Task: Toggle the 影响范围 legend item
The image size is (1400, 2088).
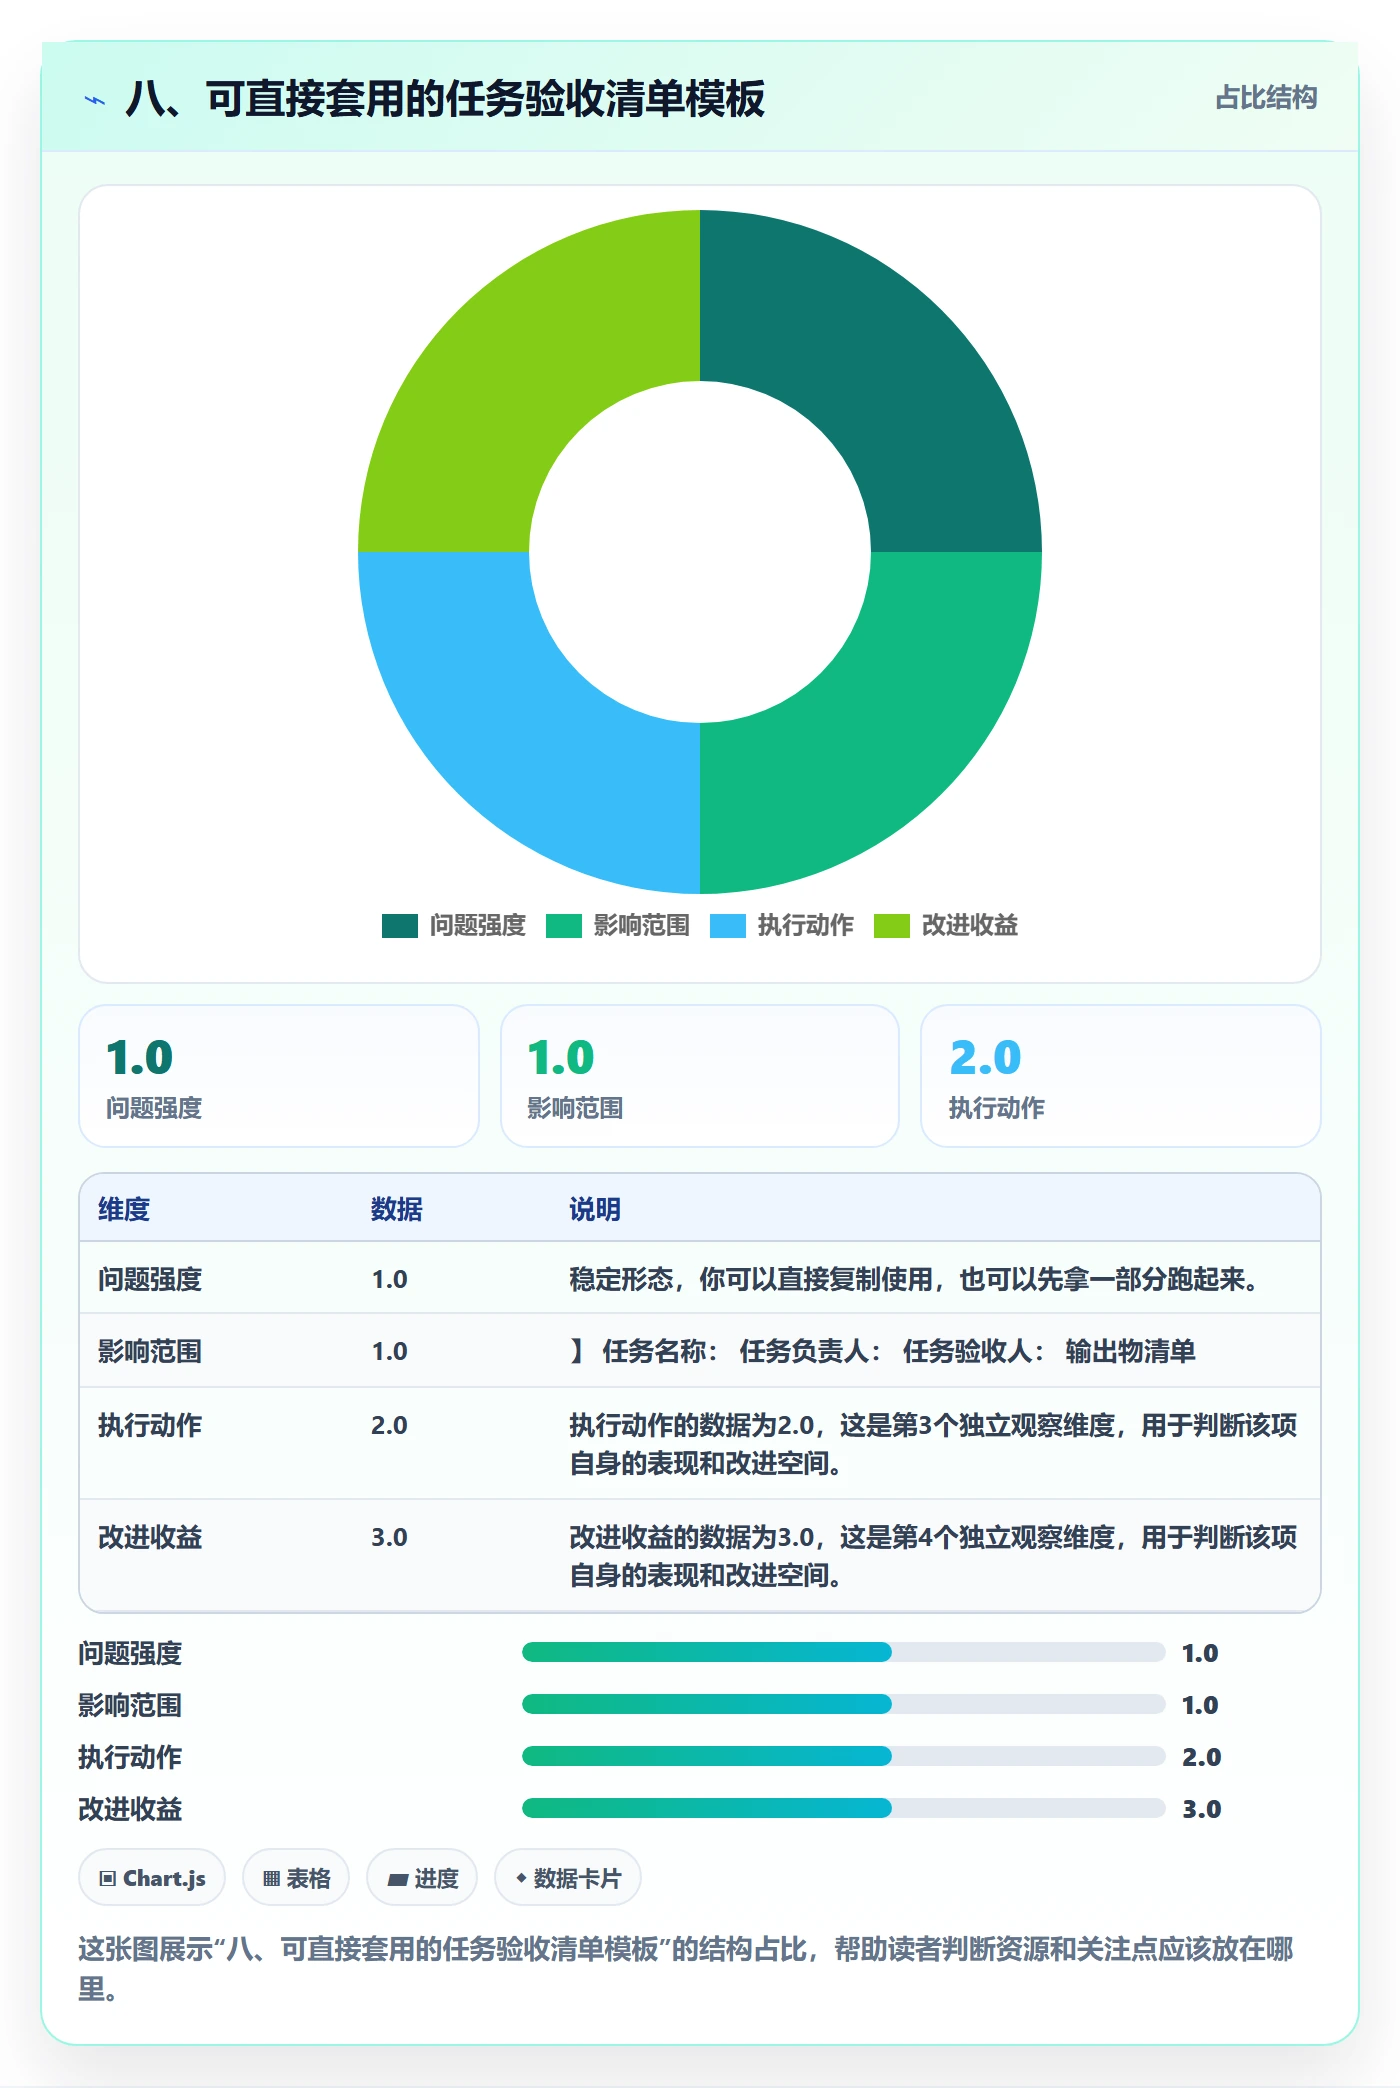Action: coord(618,925)
